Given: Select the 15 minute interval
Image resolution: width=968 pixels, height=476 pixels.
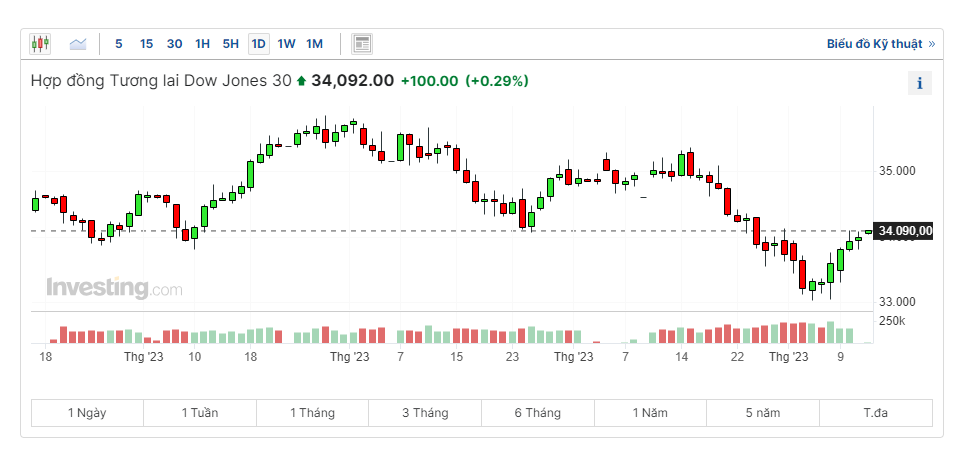Looking at the screenshot, I should [146, 44].
